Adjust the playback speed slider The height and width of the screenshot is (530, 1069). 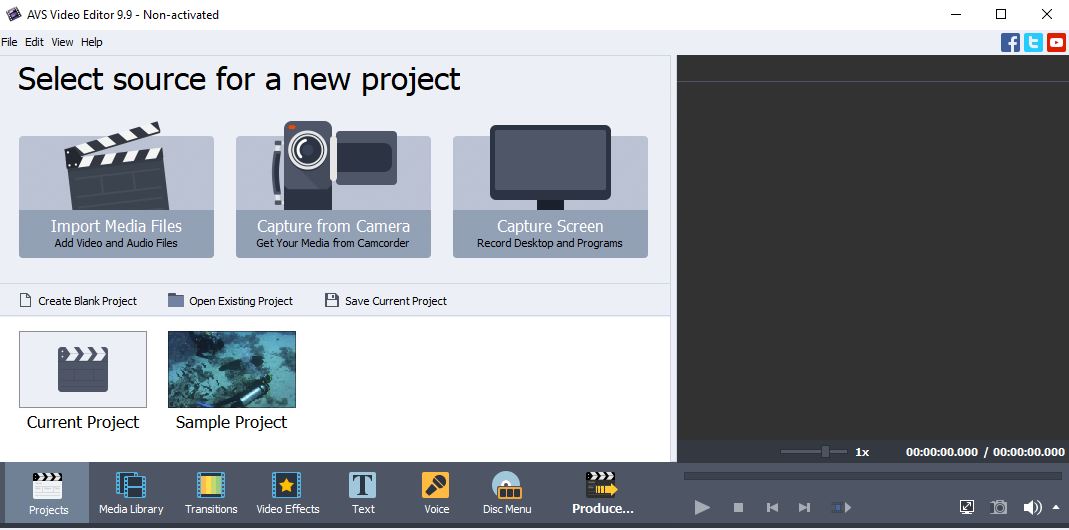click(814, 452)
